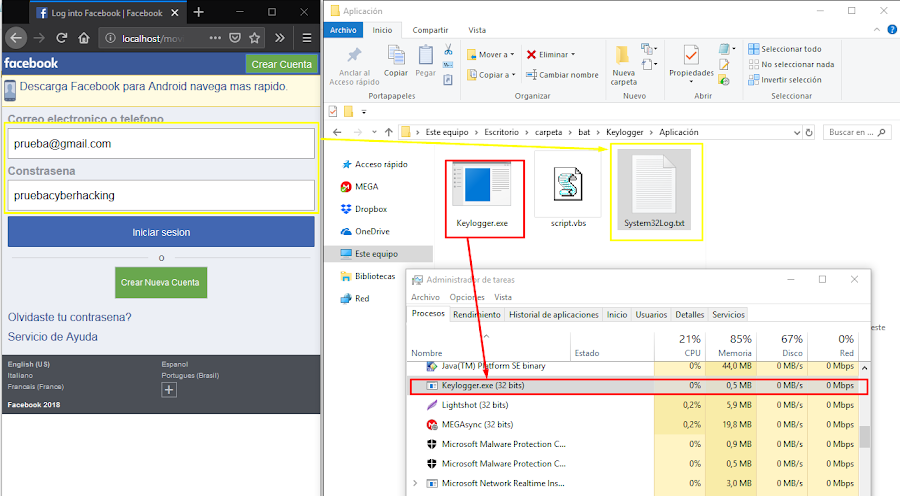Open address bar history dropdown
The image size is (900, 496).
pos(797,133)
